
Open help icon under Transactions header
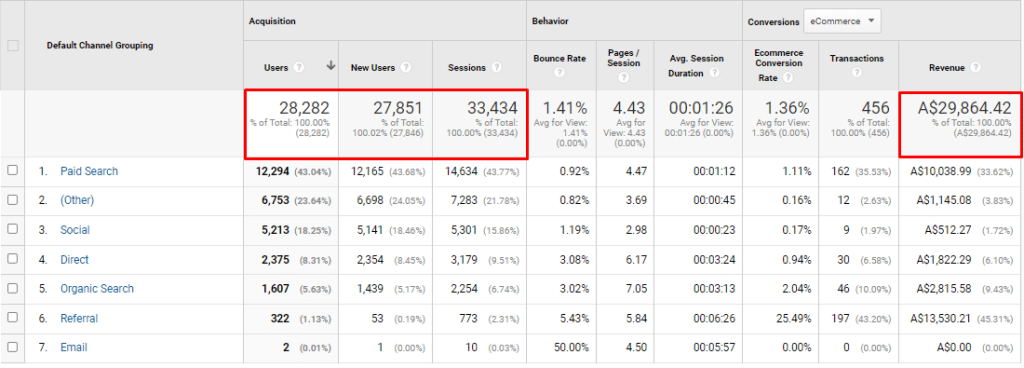pos(856,73)
